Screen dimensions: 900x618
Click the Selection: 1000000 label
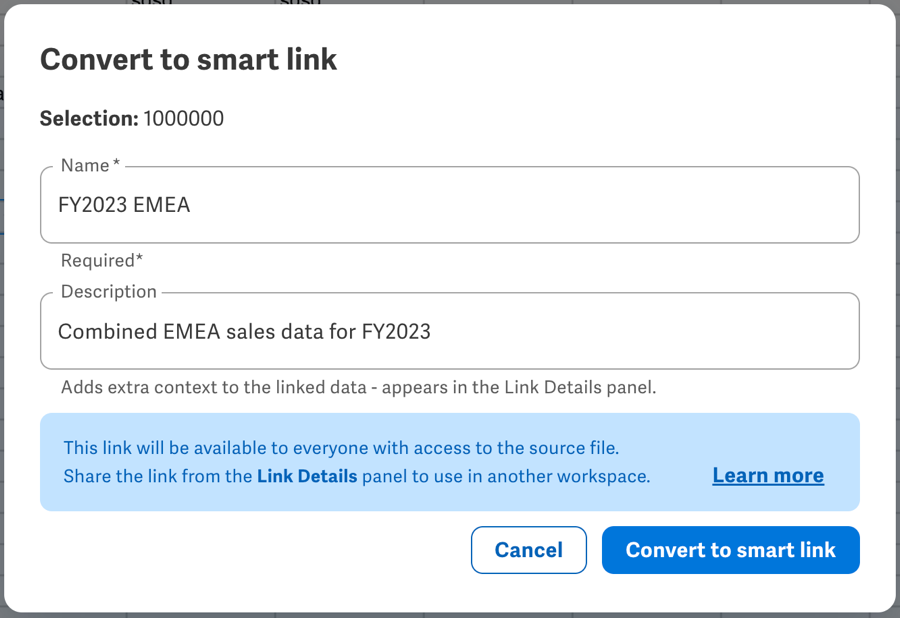pyautogui.click(x=131, y=118)
